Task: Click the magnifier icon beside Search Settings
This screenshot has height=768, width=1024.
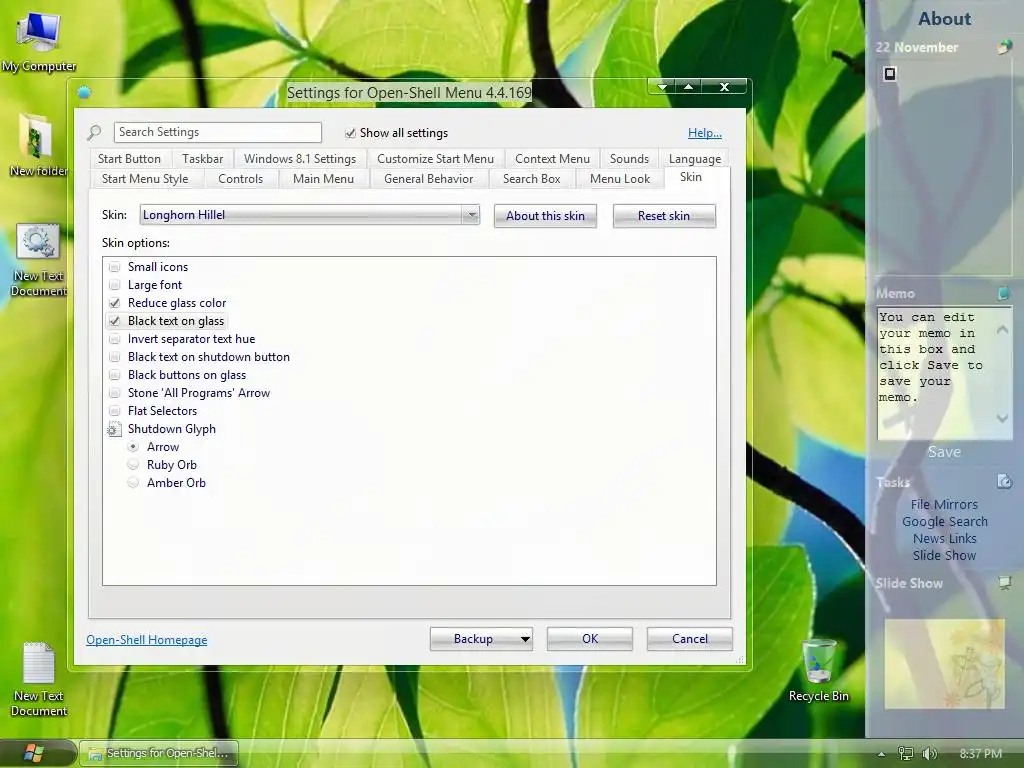Action: [x=94, y=133]
